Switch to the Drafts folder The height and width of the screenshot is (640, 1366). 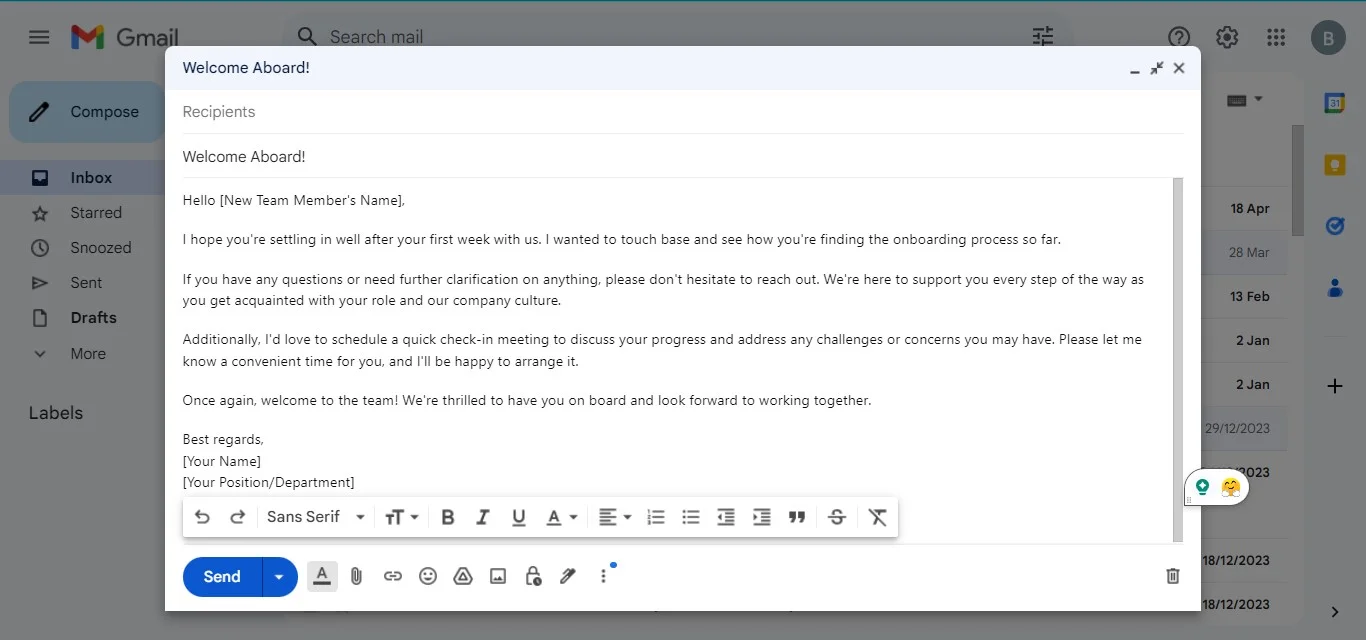click(91, 317)
